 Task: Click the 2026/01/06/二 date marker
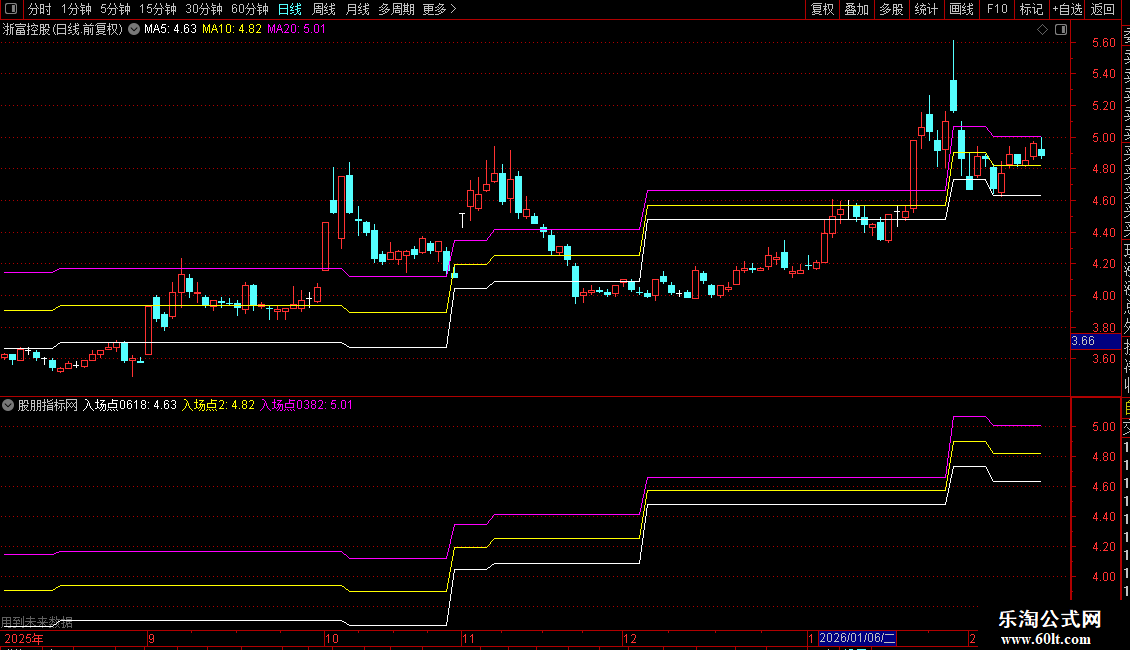pos(858,638)
